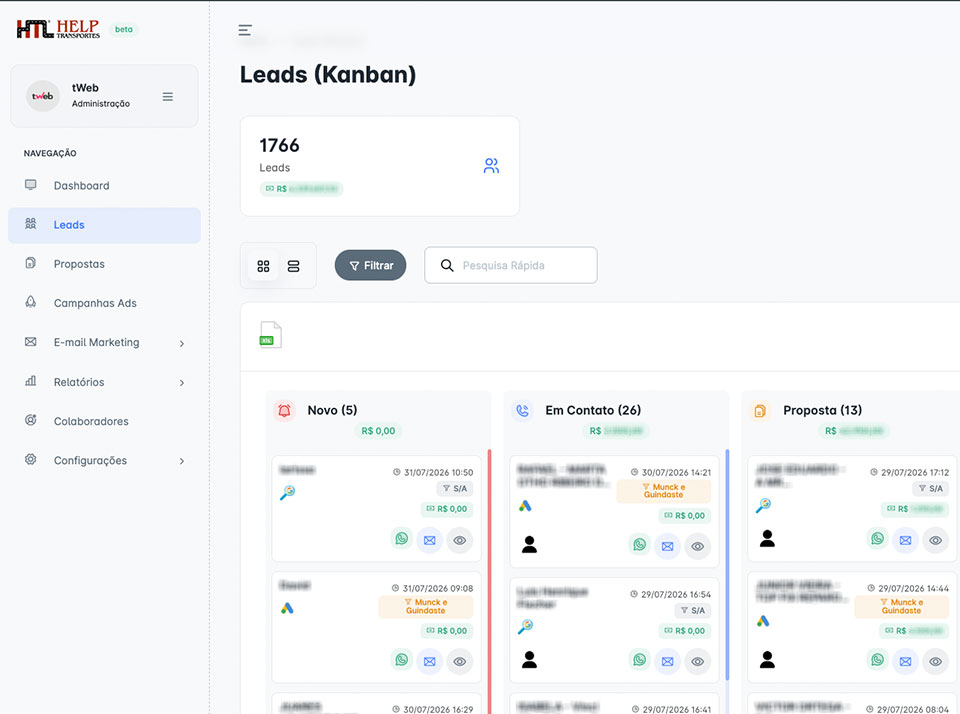The width and height of the screenshot is (960, 714).
Task: Click red scrollbar of Novo column
Action: (x=490, y=582)
